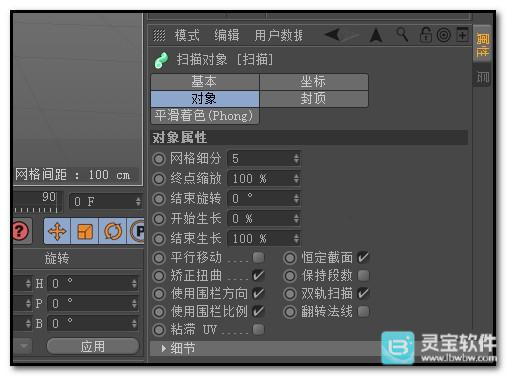The height and width of the screenshot is (377, 507).
Task: Open the magnifier search icon
Action: click(402, 34)
